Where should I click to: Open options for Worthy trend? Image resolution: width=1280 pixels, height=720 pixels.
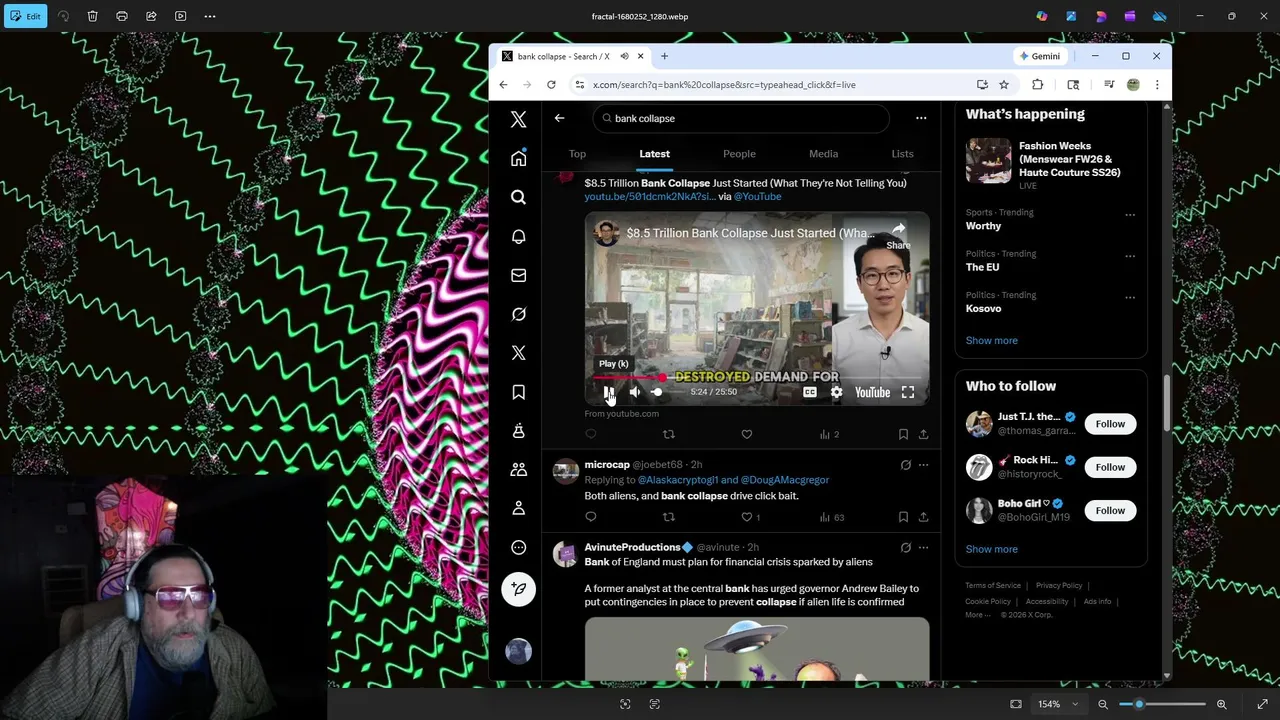pos(1130,214)
